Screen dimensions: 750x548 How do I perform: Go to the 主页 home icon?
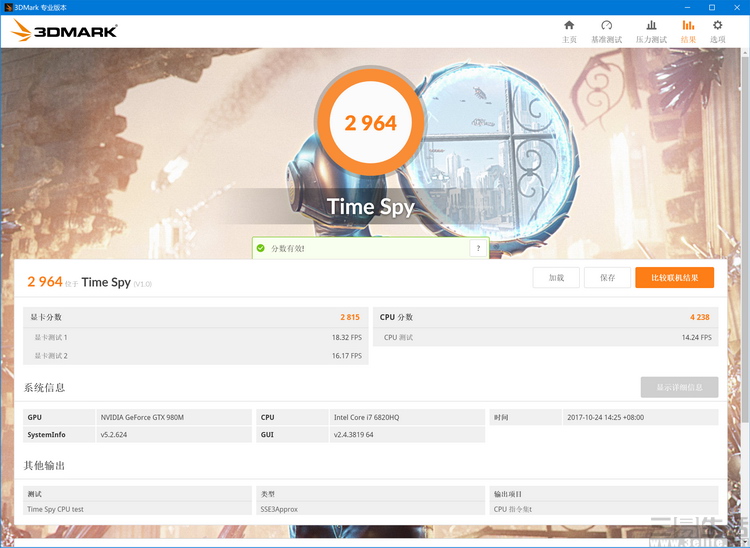[569, 25]
